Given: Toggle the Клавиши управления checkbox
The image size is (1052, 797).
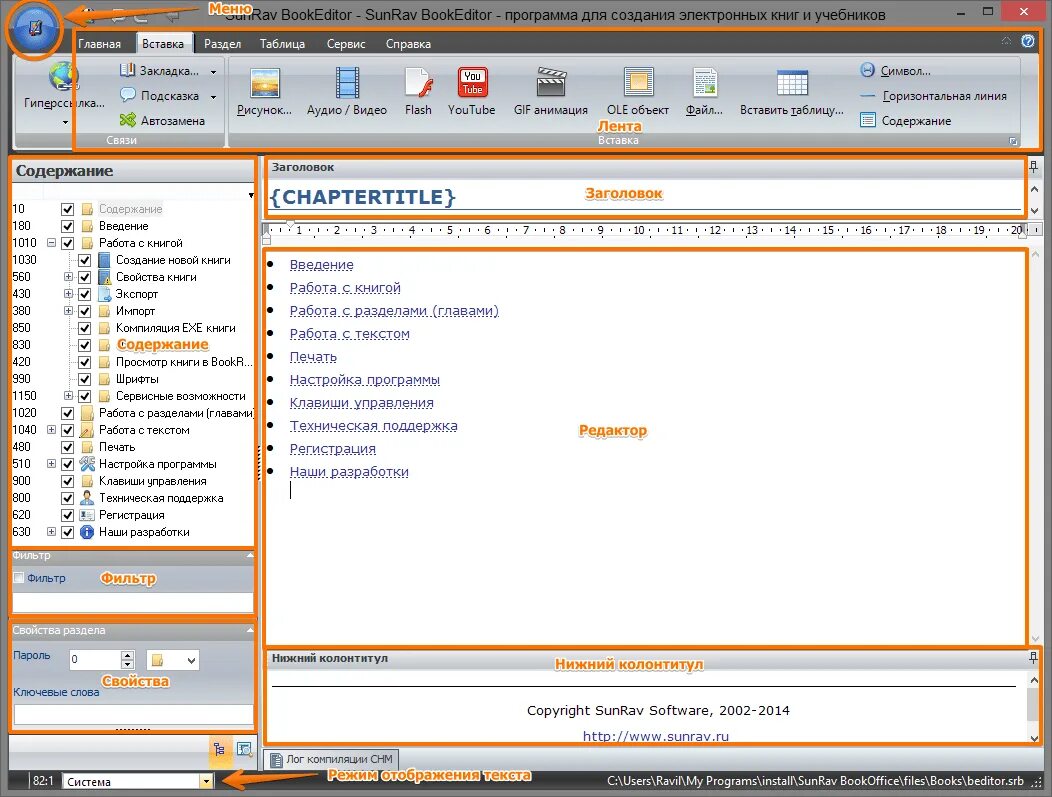Looking at the screenshot, I should coord(67,481).
